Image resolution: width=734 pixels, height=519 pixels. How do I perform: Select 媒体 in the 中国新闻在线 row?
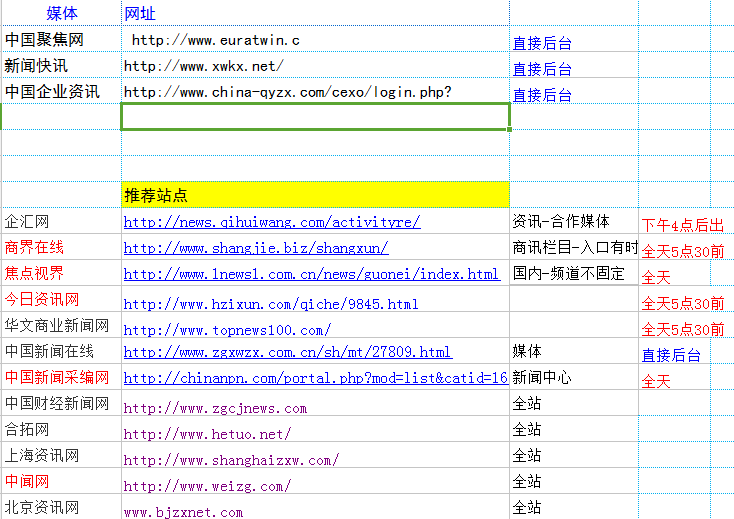click(574, 351)
